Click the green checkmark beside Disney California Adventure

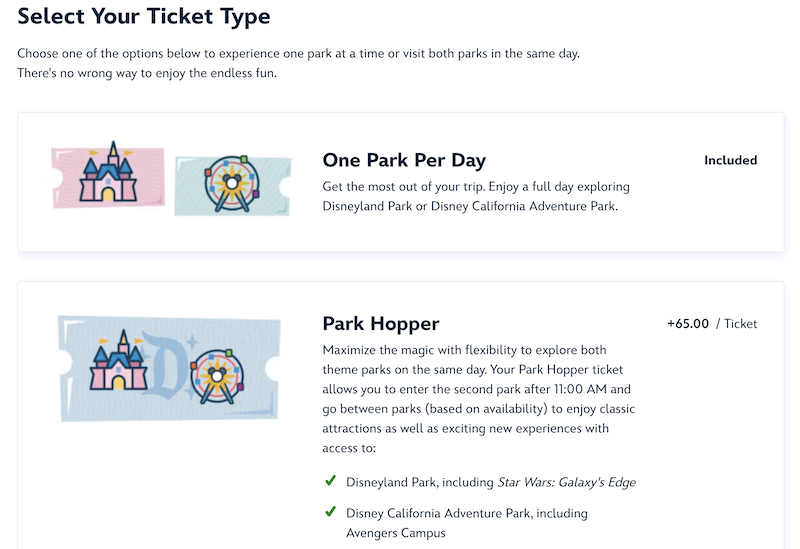[331, 512]
